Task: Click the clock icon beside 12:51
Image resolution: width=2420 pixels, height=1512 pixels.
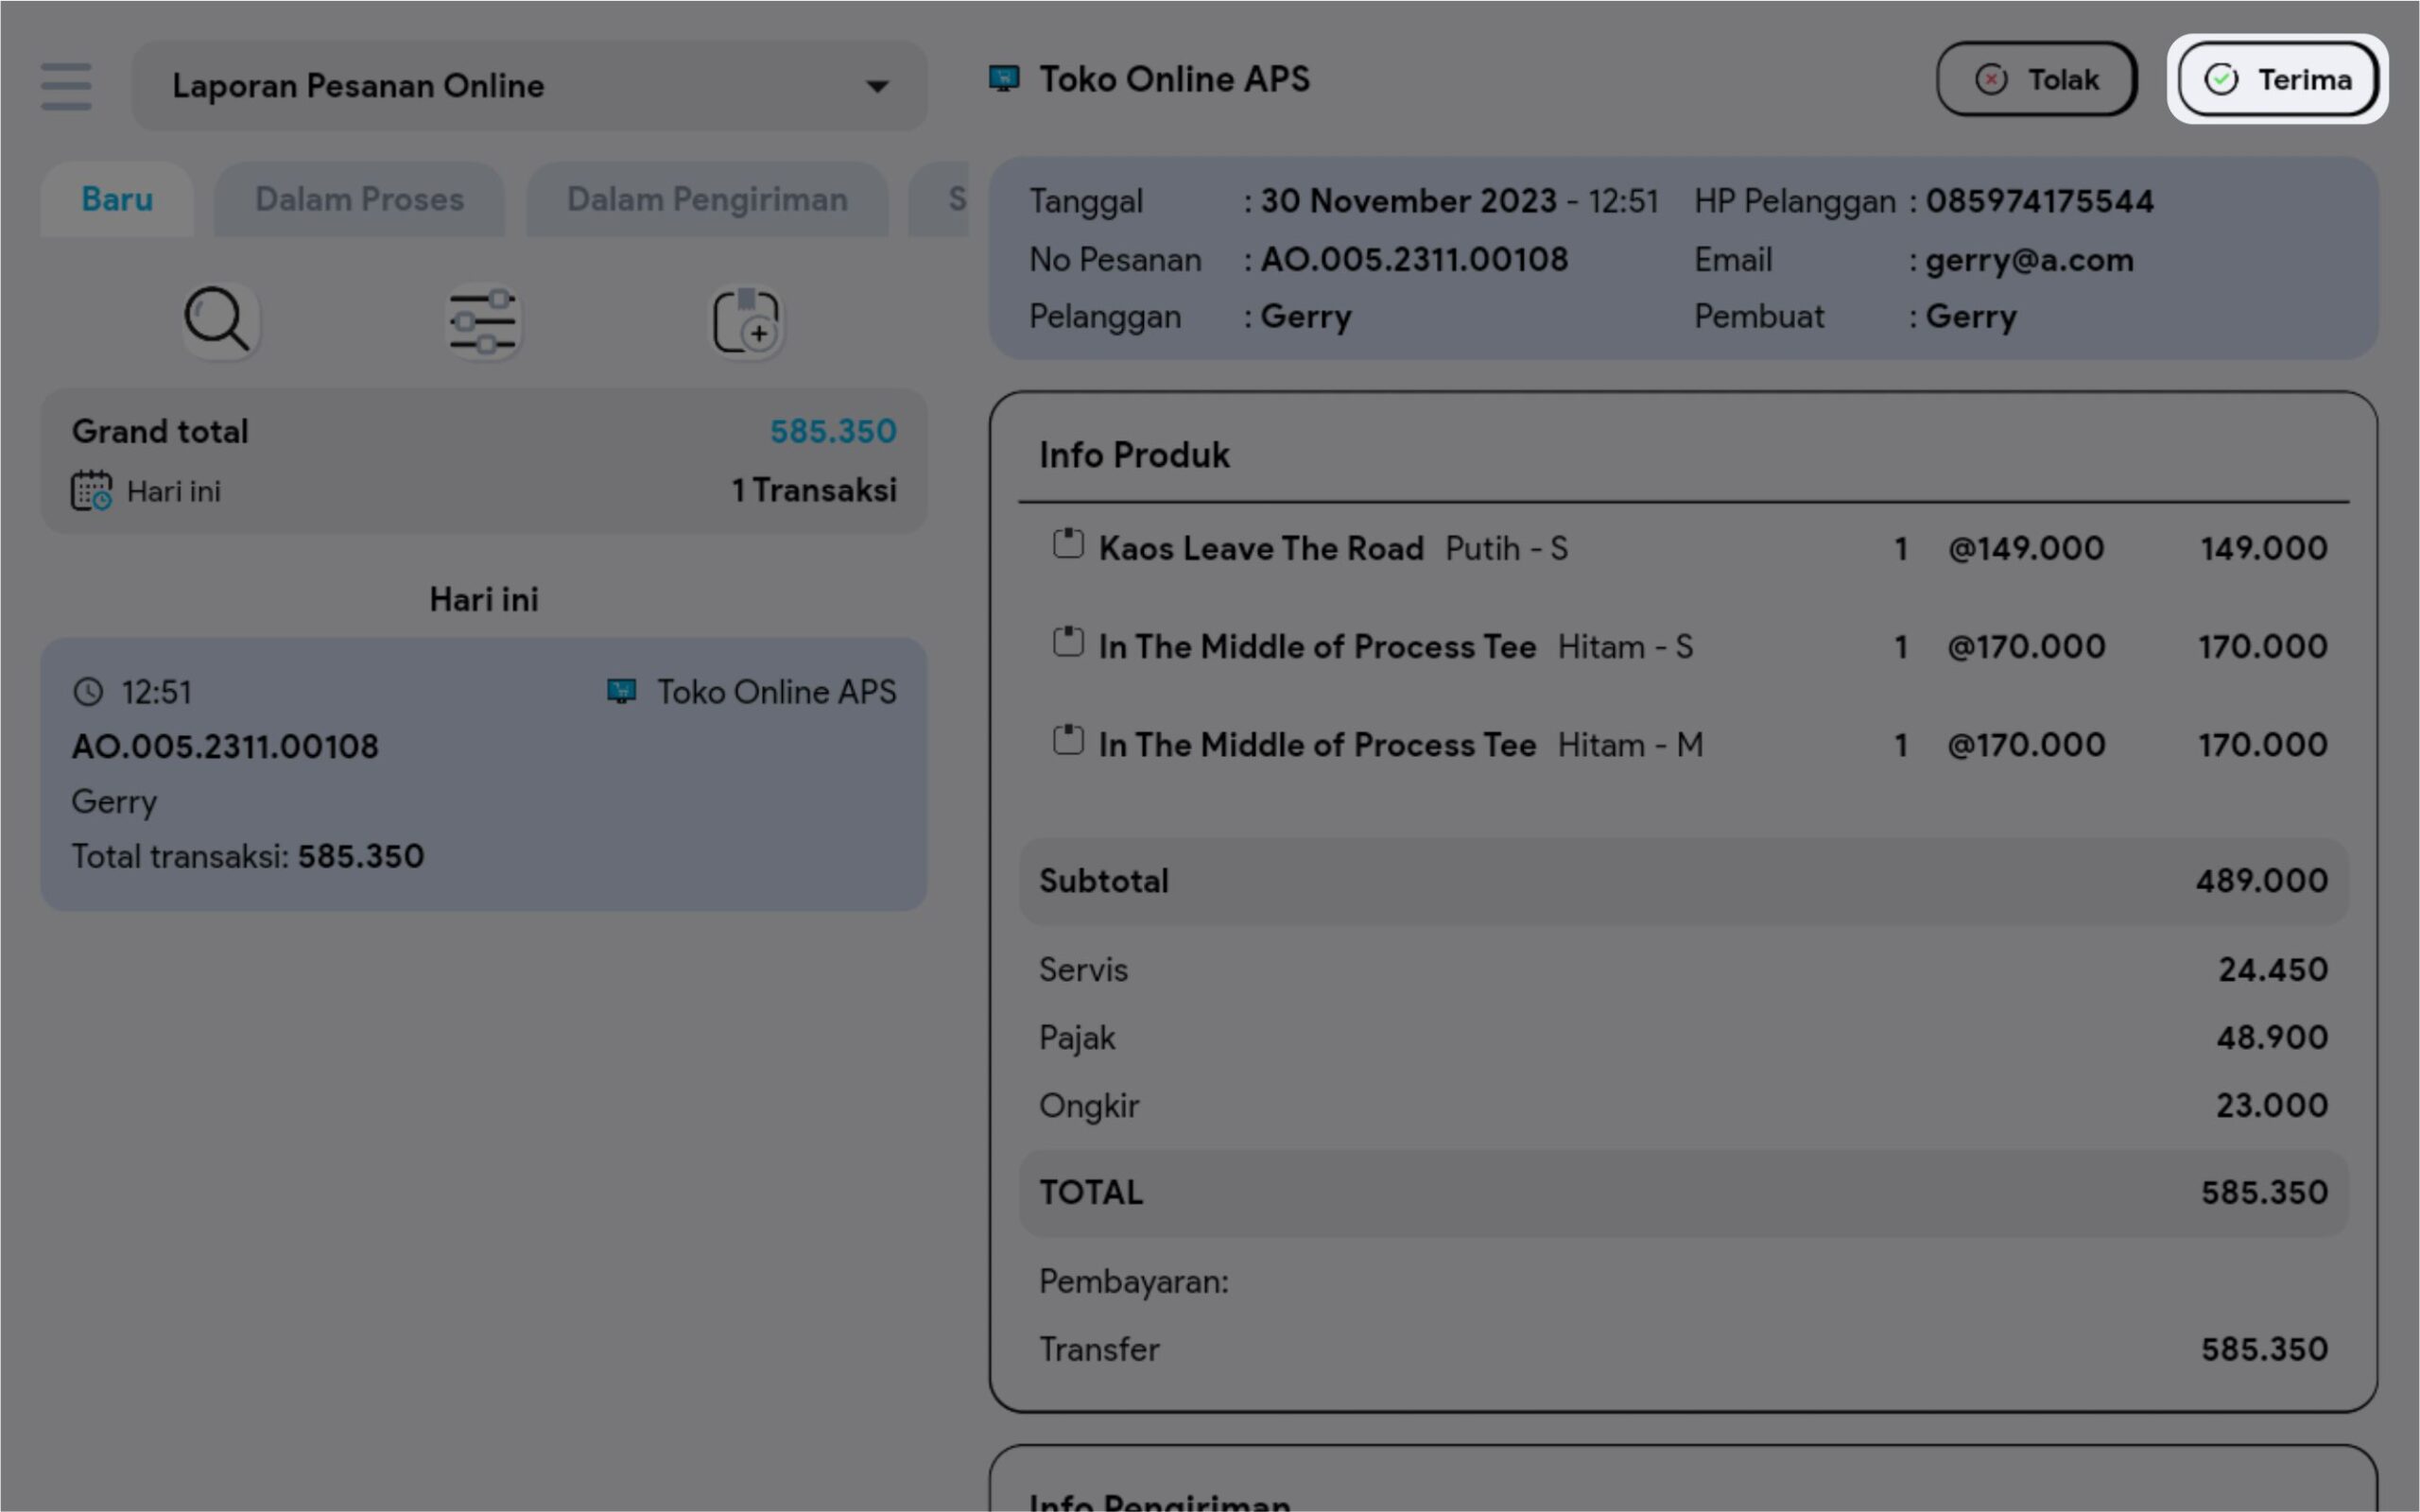Action: (89, 692)
